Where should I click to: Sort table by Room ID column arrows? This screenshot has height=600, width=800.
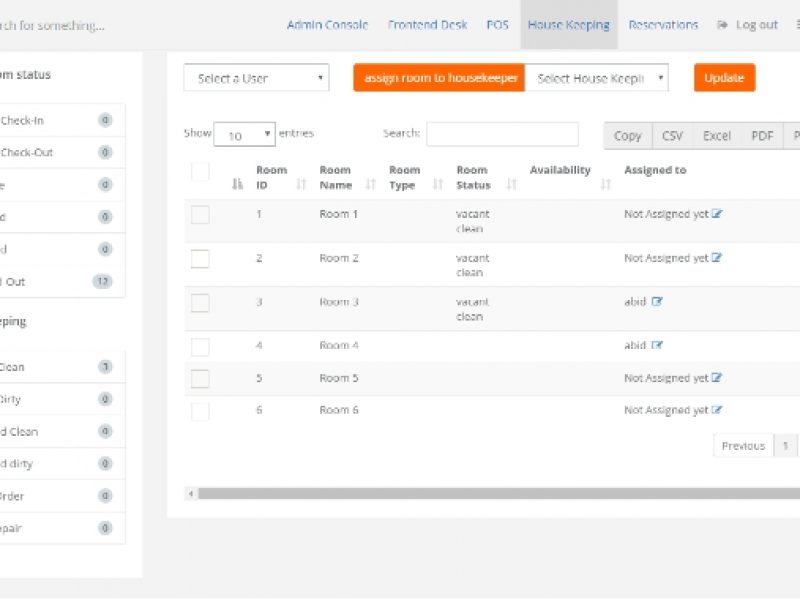[x=301, y=184]
